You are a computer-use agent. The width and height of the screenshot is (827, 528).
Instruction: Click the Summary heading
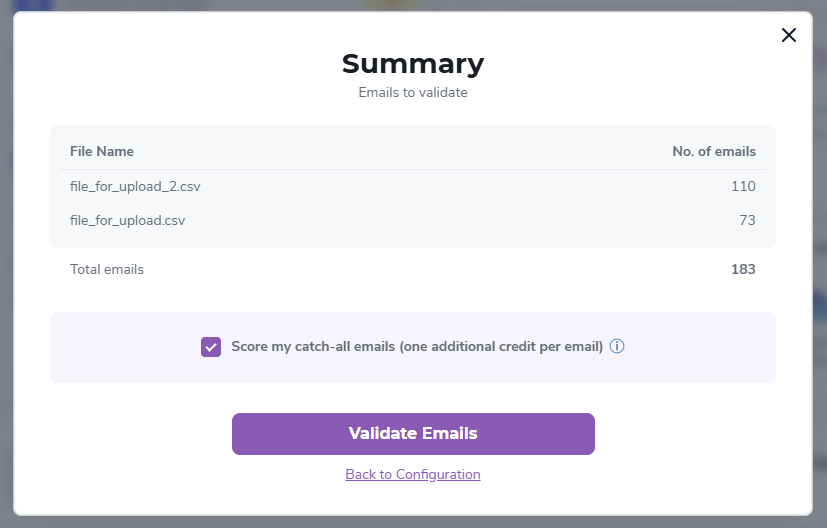pyautogui.click(x=413, y=63)
